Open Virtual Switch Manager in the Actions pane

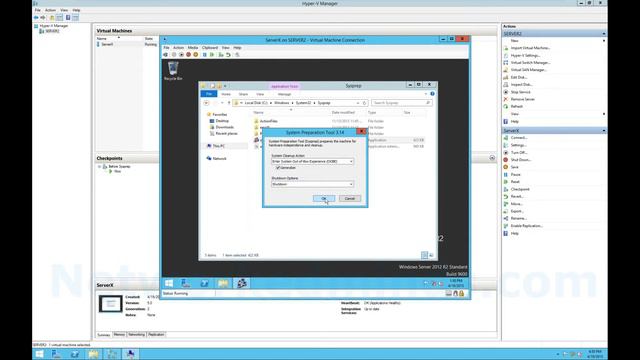(x=530, y=63)
